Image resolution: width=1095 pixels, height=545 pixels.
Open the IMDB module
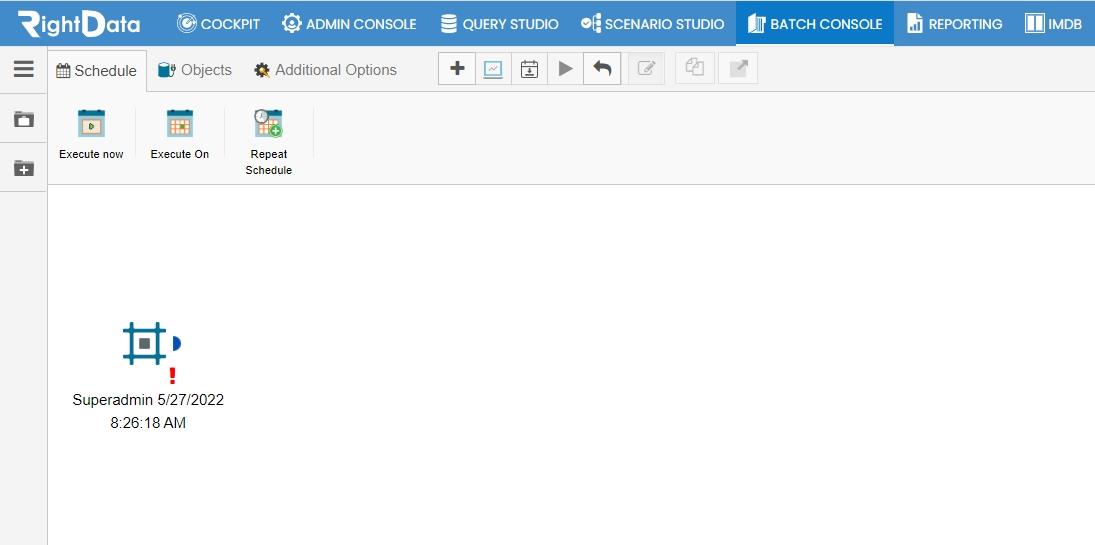pos(1053,24)
